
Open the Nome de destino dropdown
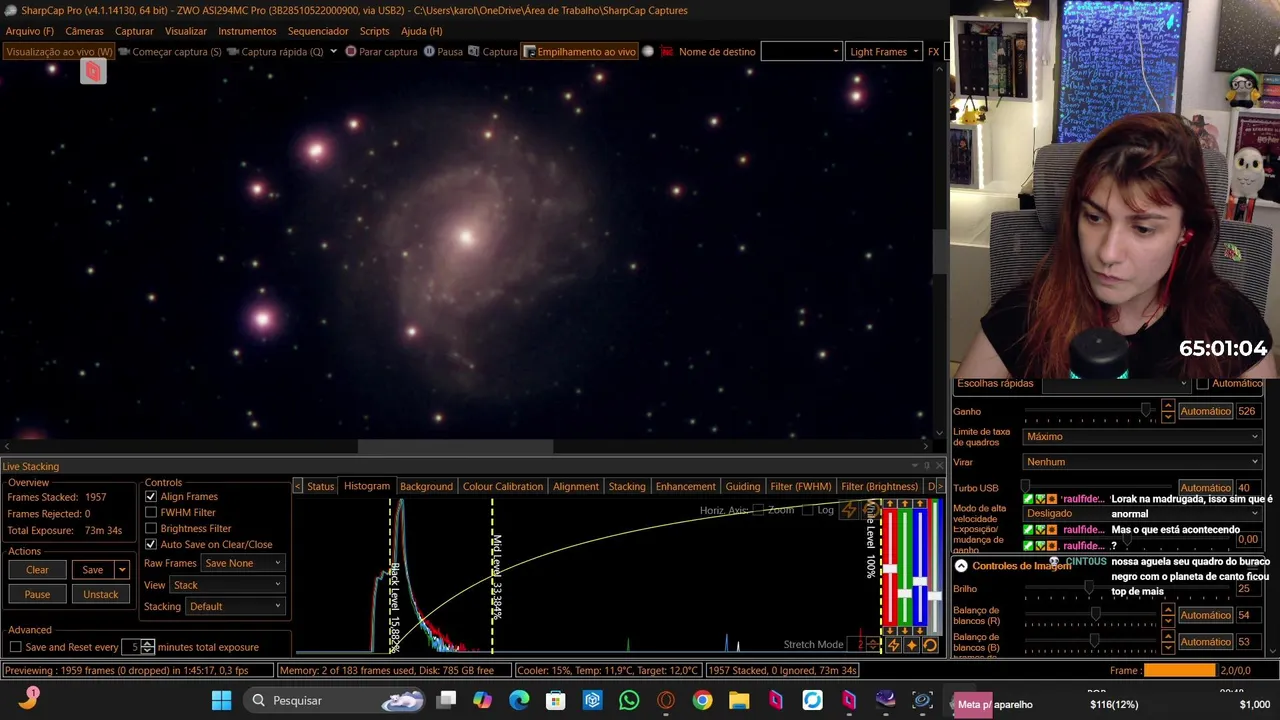(801, 51)
